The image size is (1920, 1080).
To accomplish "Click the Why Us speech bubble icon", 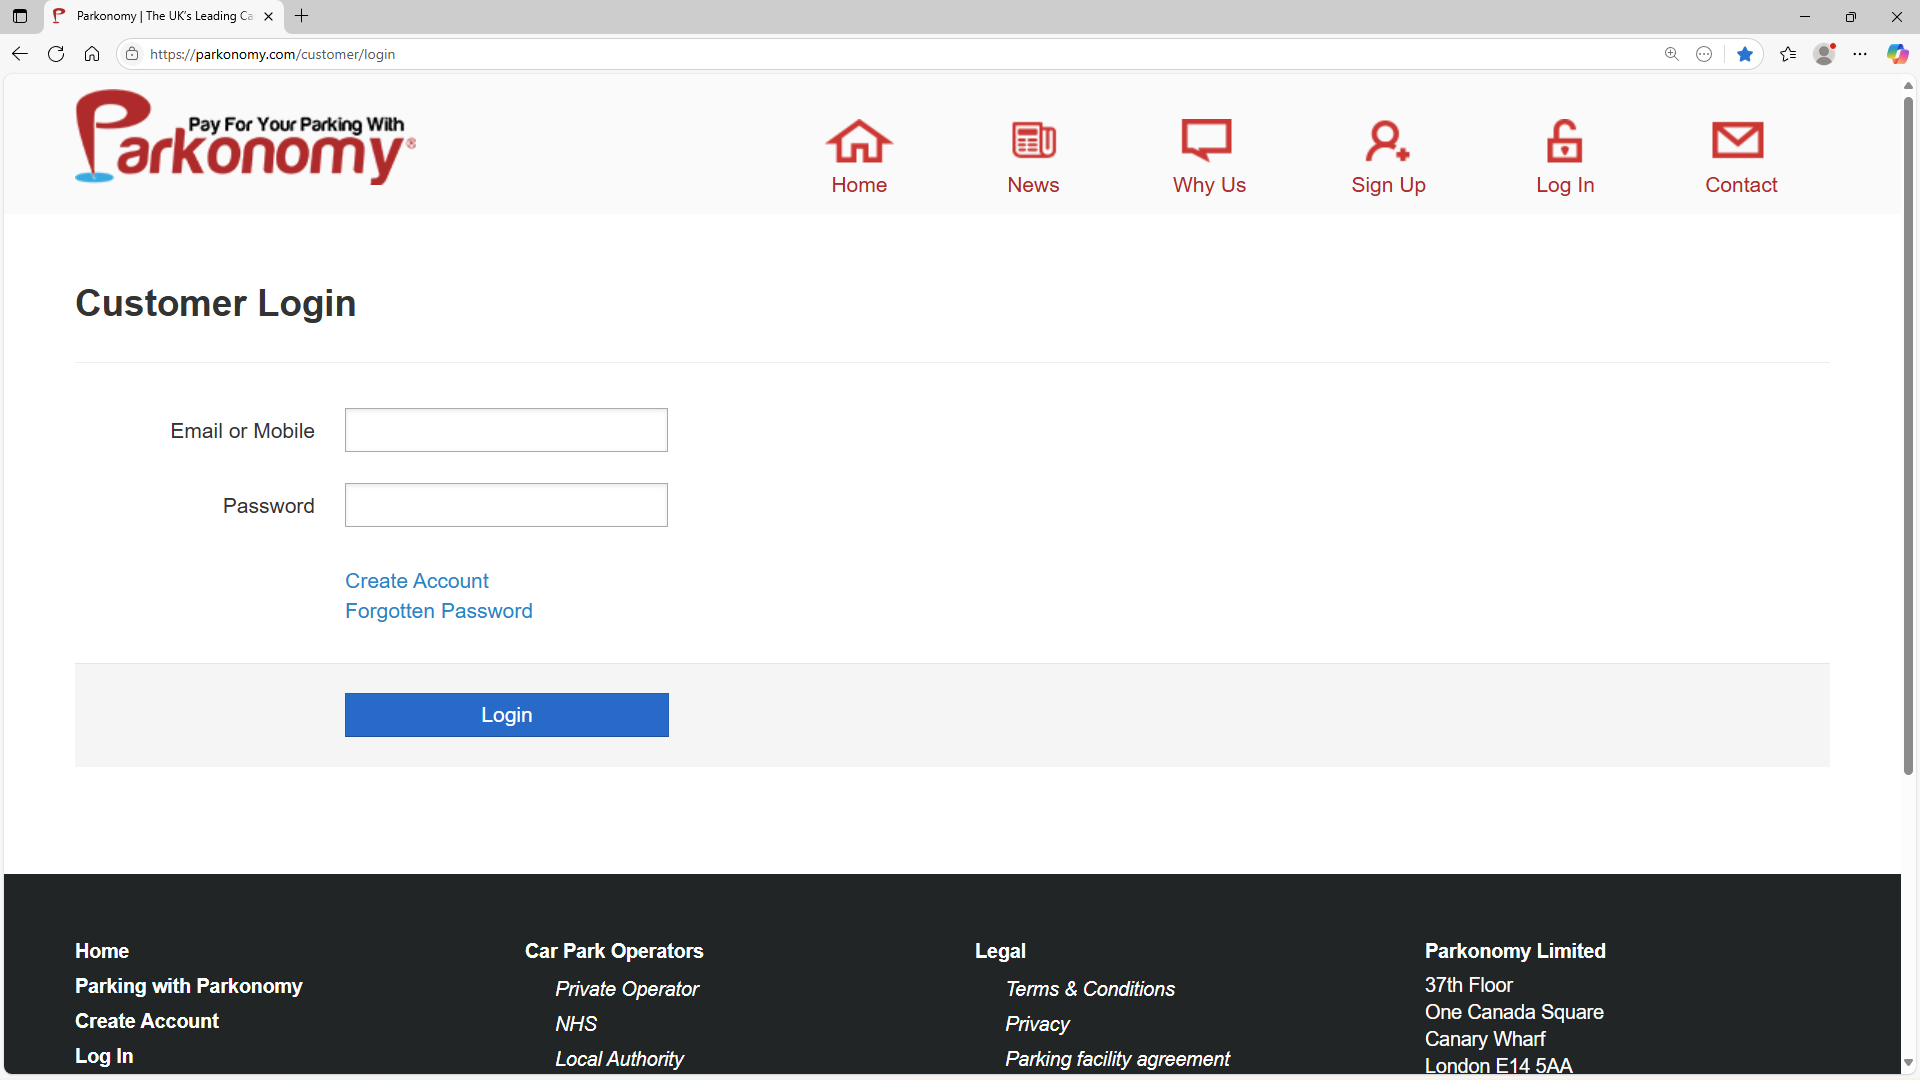I will (1207, 141).
